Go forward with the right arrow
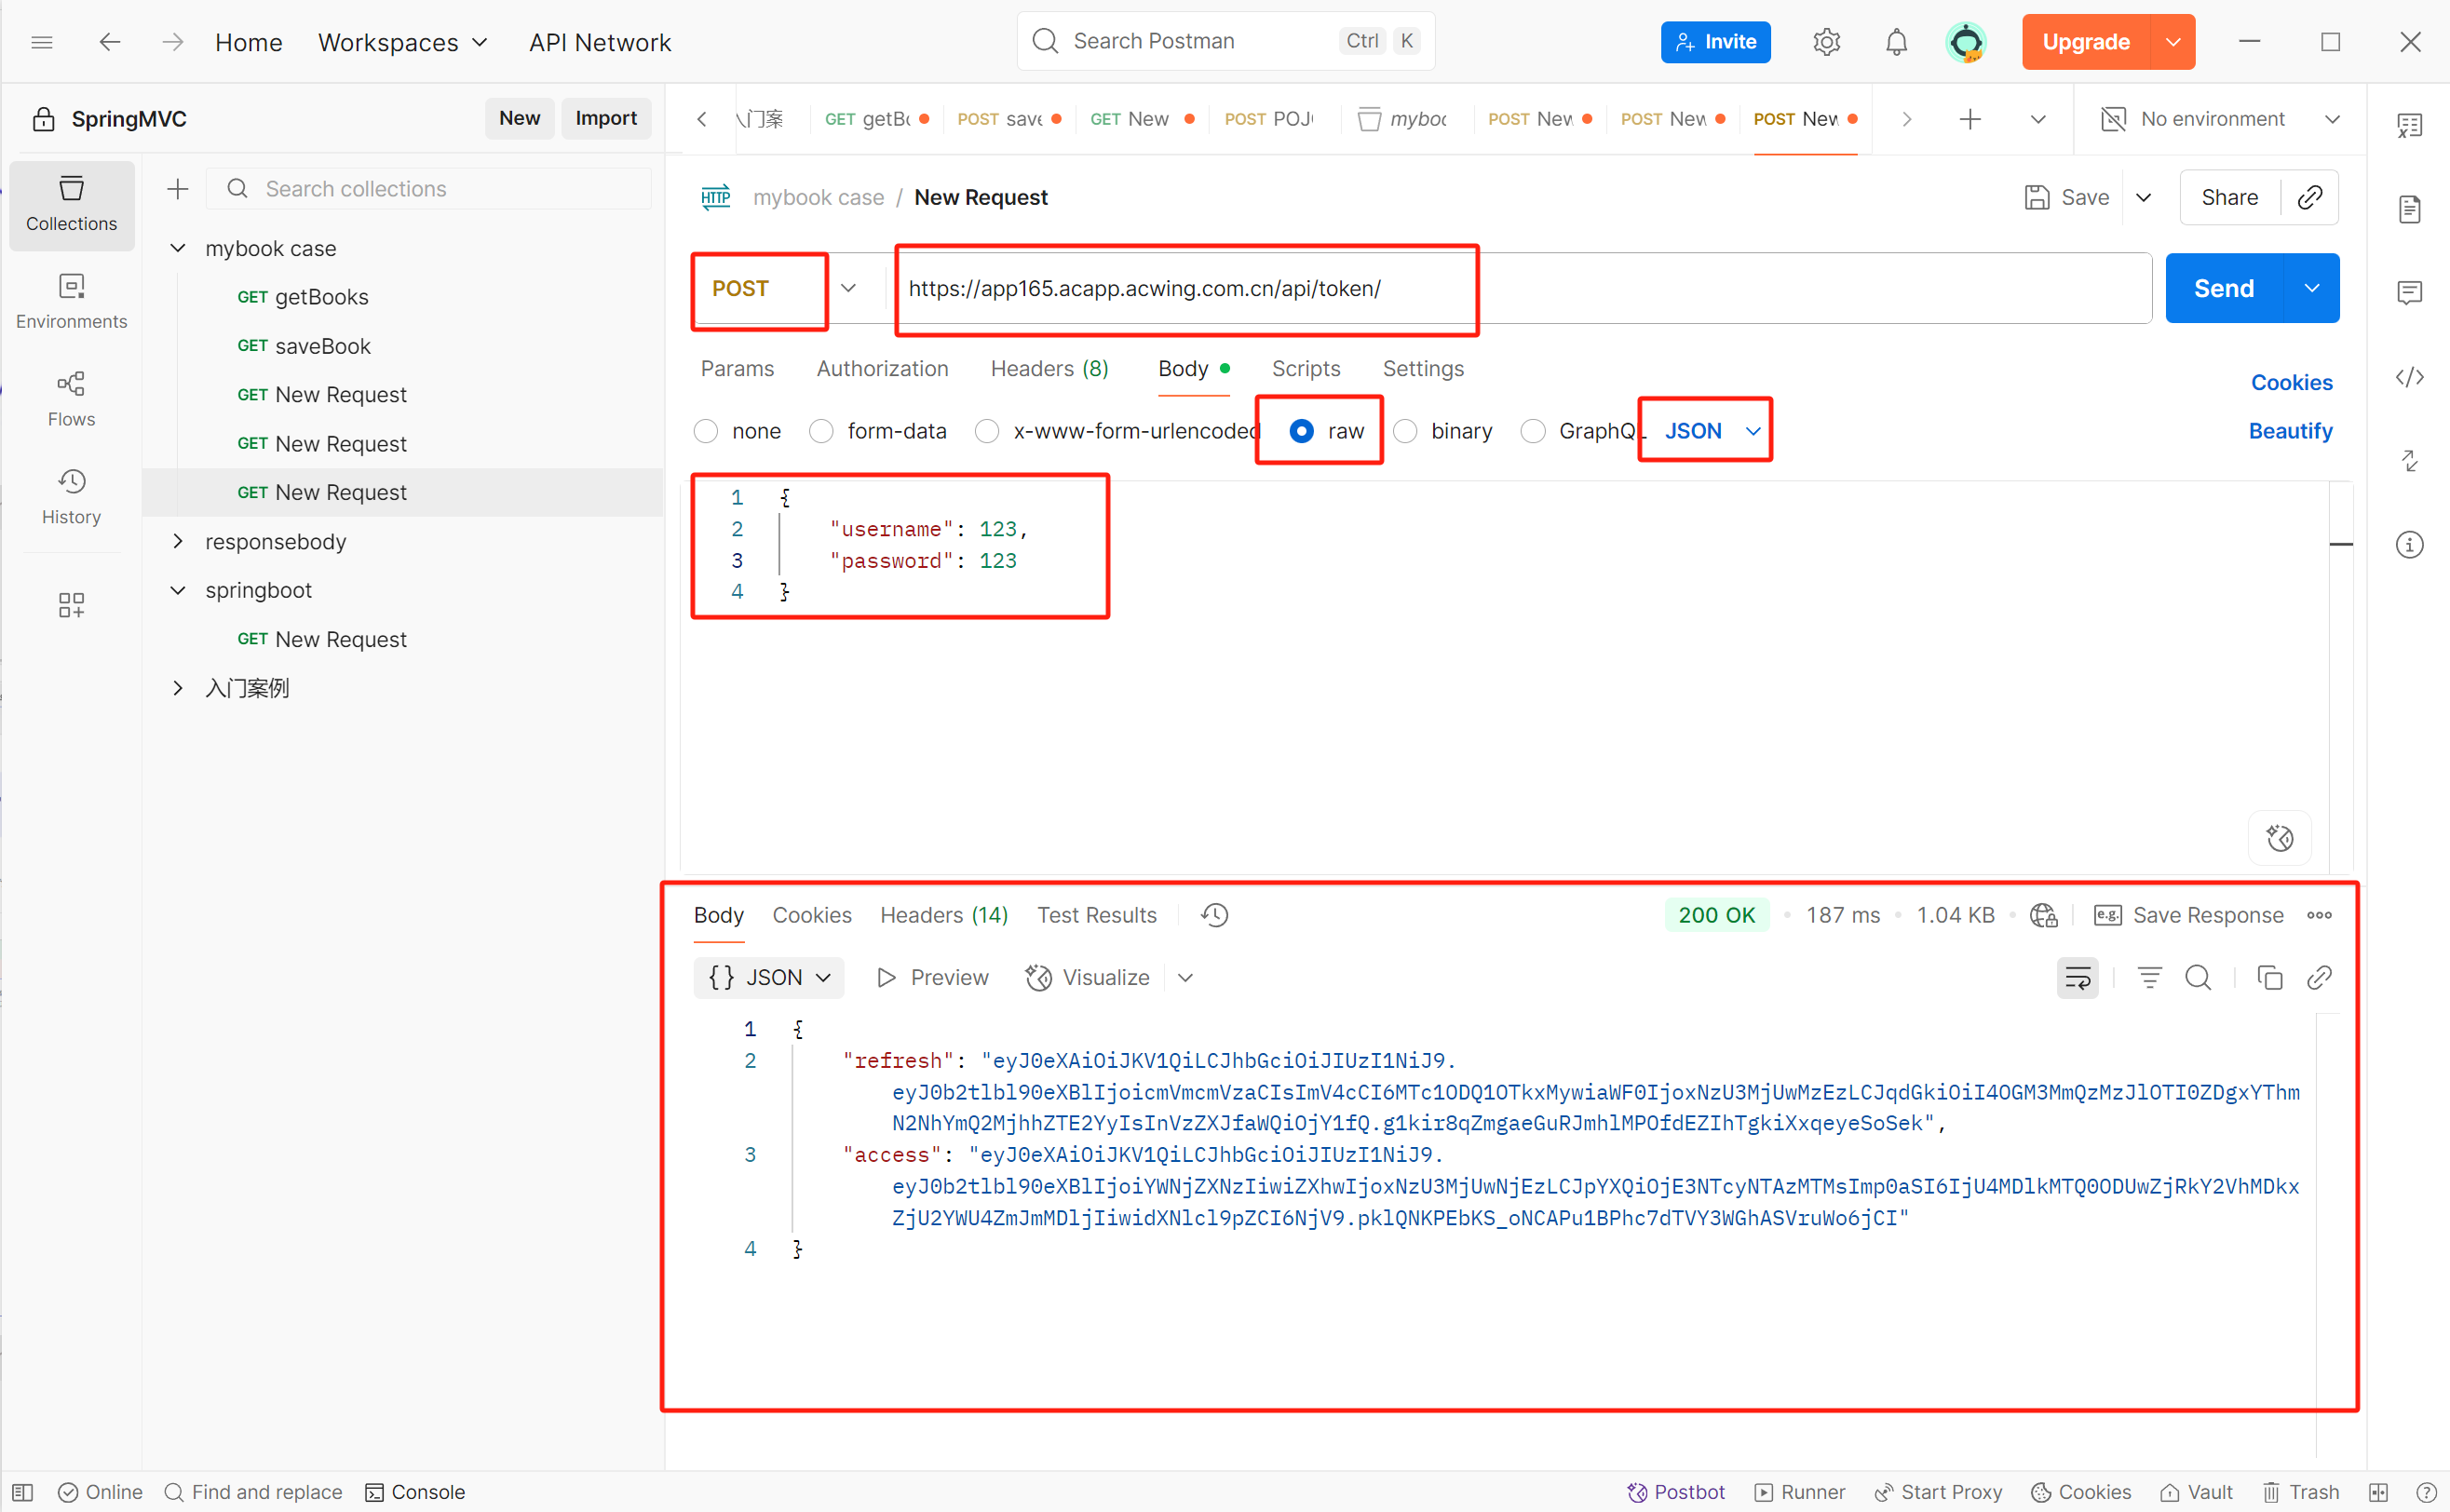2450x1512 pixels. [x=173, y=42]
